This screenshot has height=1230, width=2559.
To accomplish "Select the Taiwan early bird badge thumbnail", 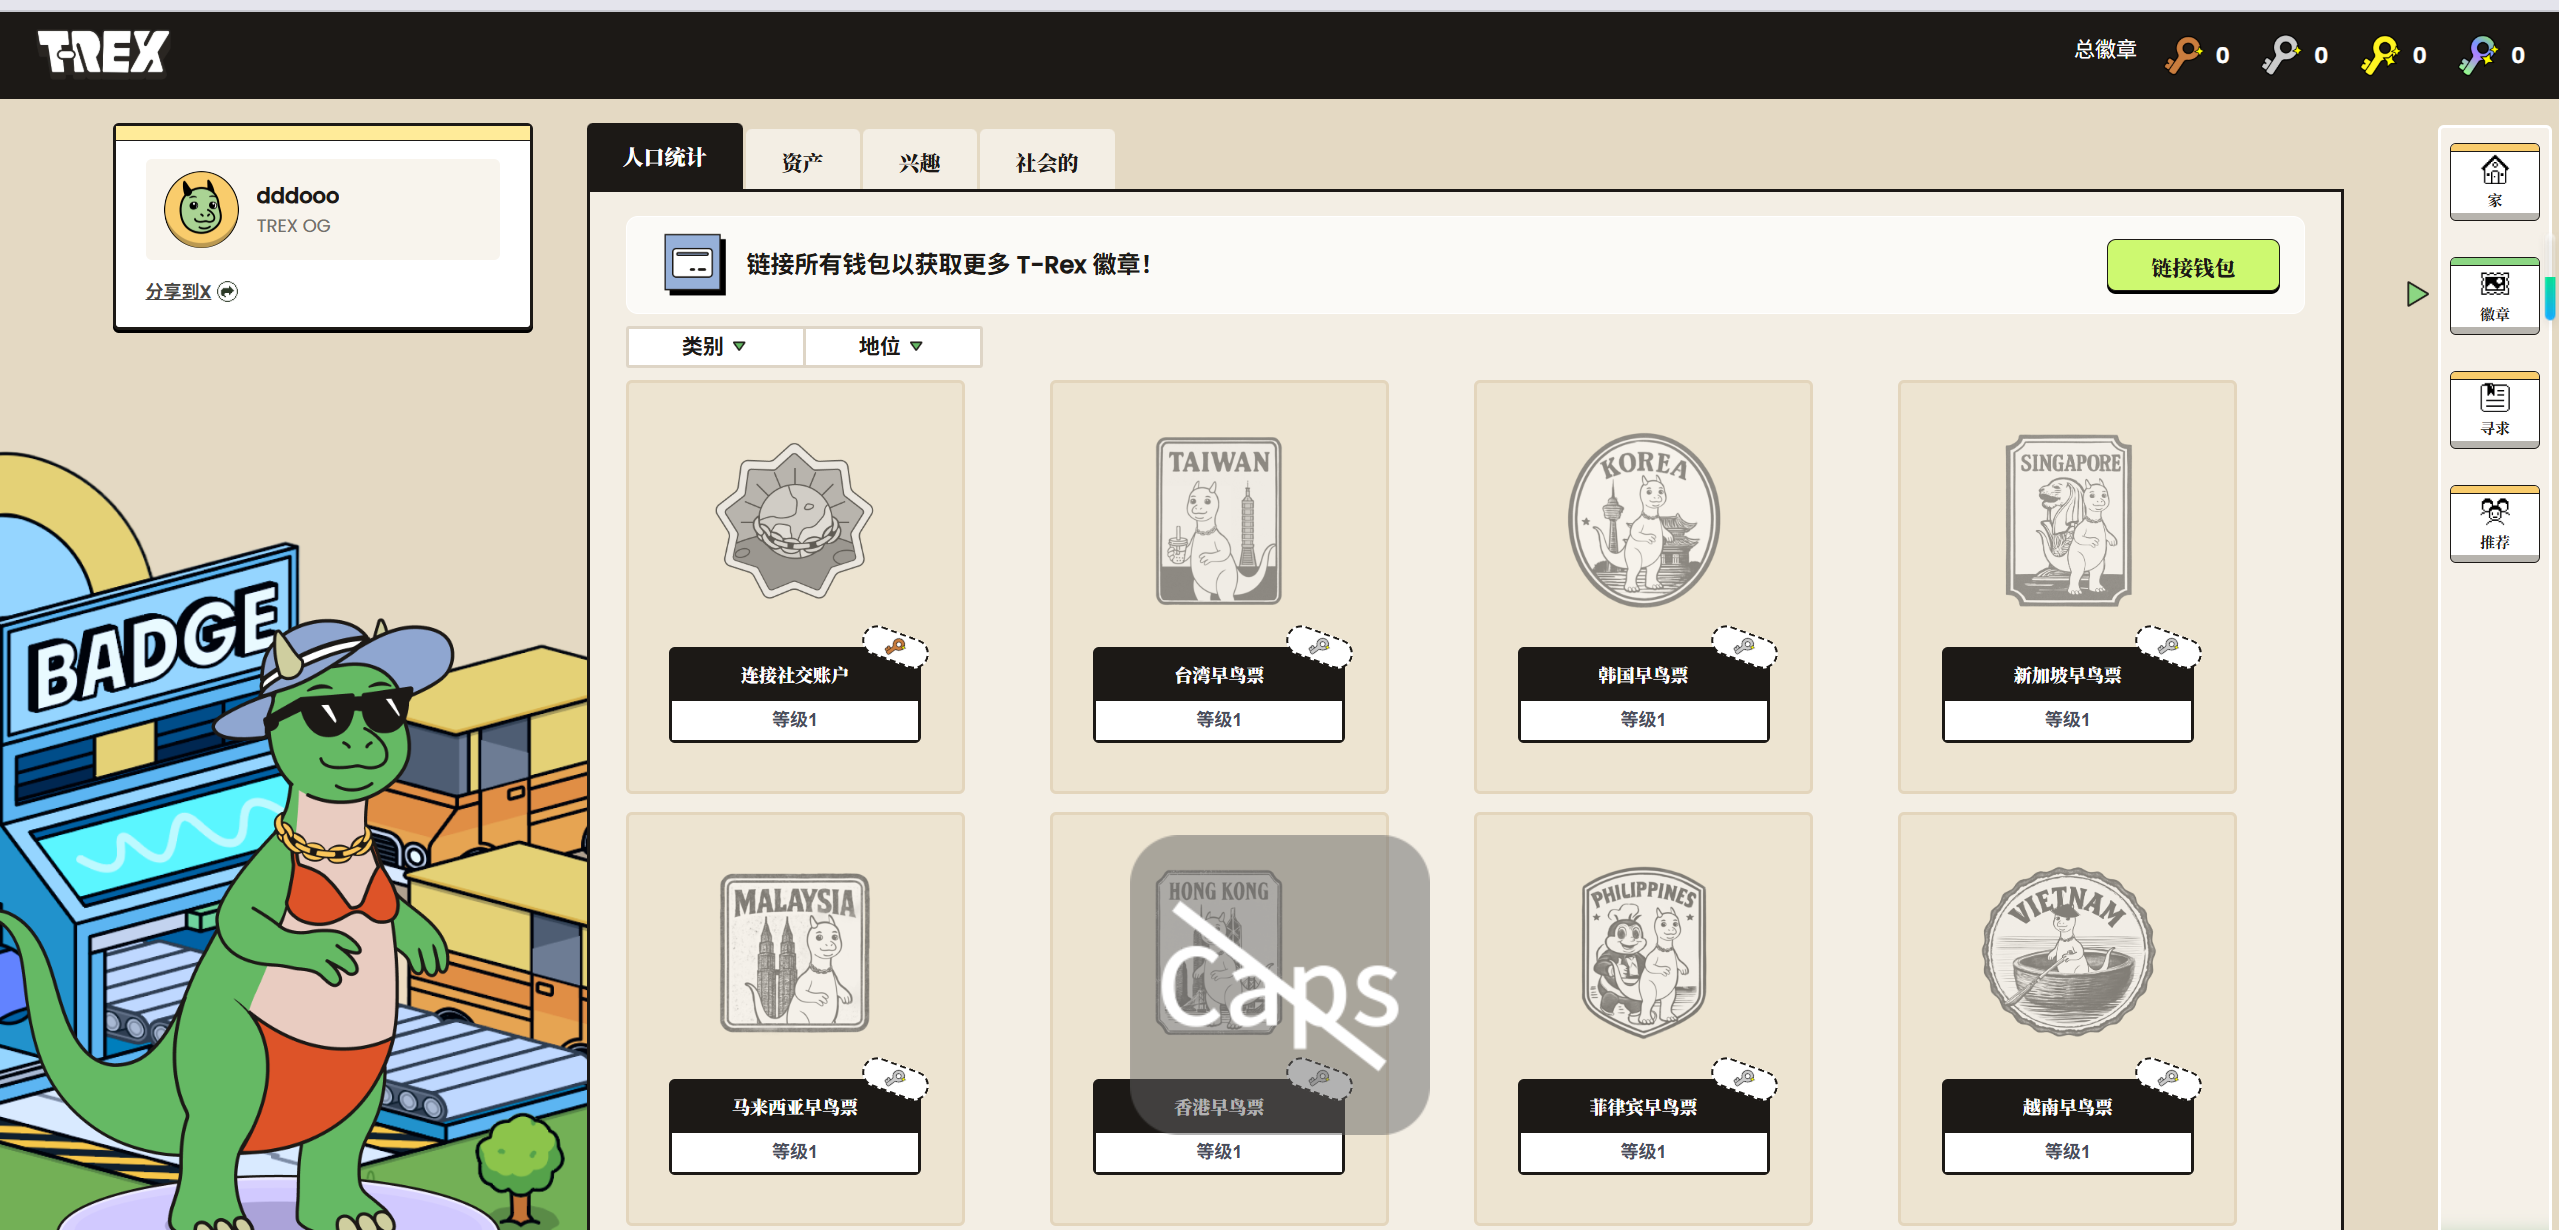I will point(1218,520).
